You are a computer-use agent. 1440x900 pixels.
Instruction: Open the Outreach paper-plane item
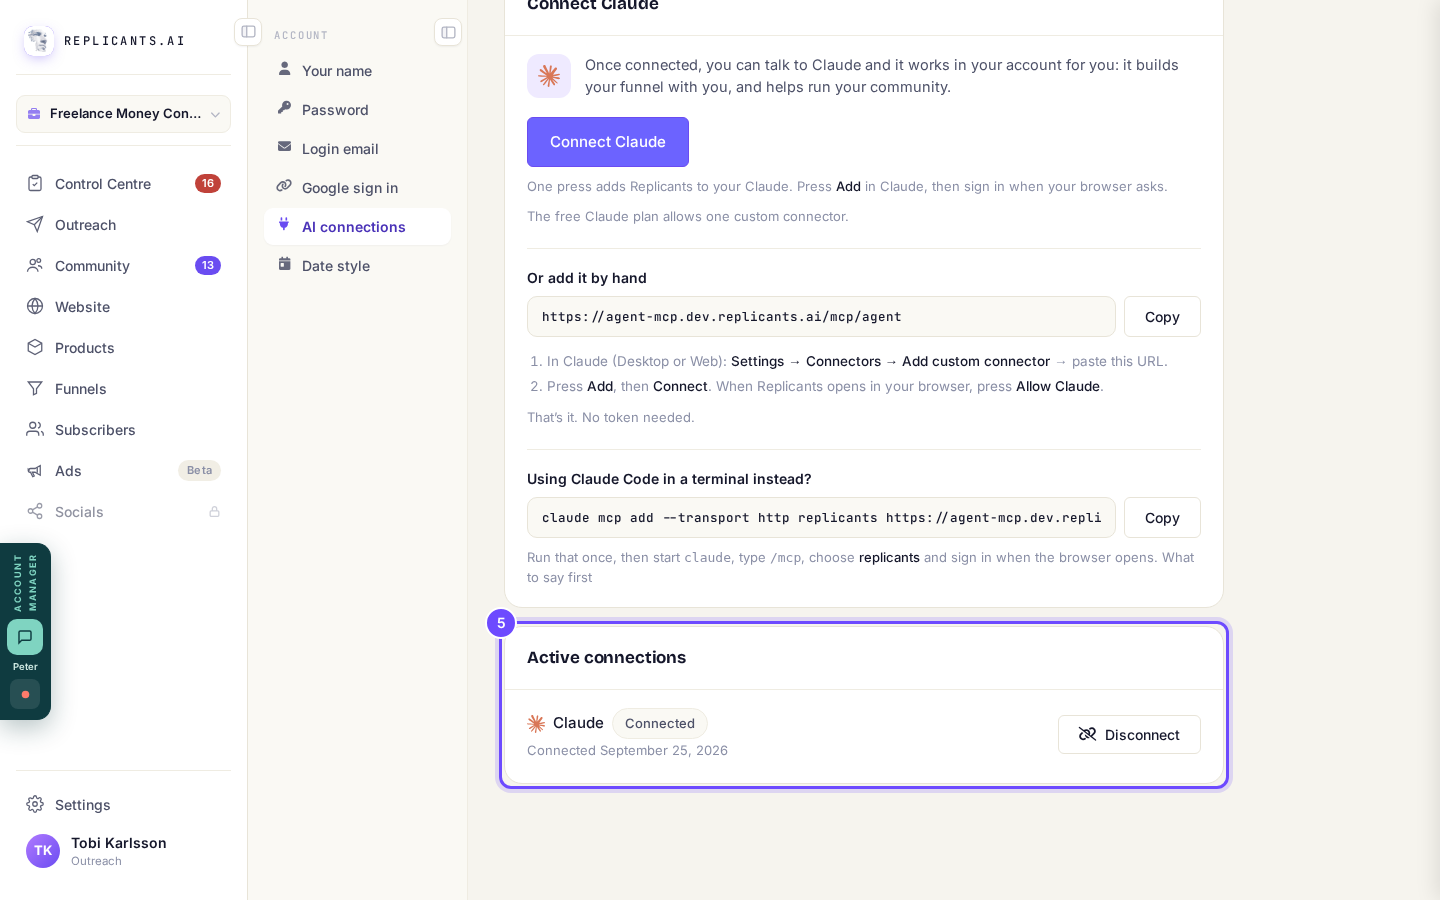(123, 225)
